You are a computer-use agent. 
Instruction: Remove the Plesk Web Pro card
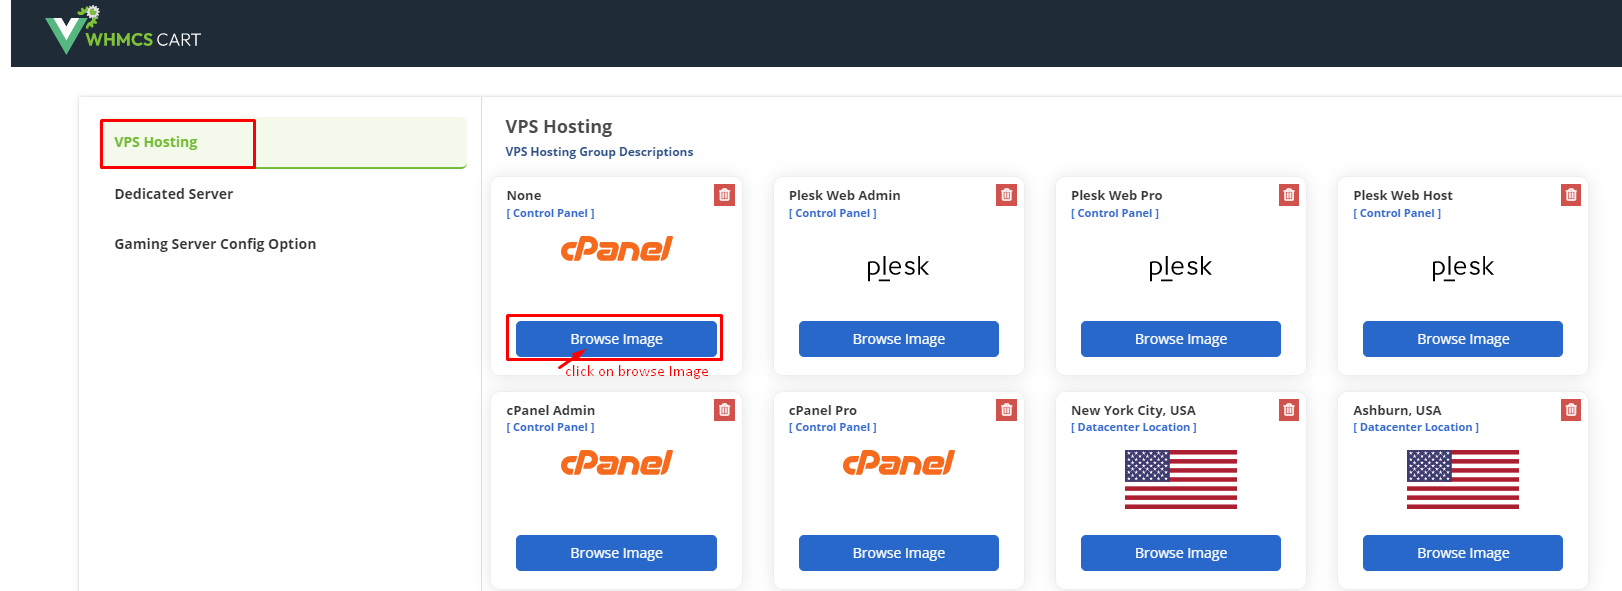[1289, 195]
